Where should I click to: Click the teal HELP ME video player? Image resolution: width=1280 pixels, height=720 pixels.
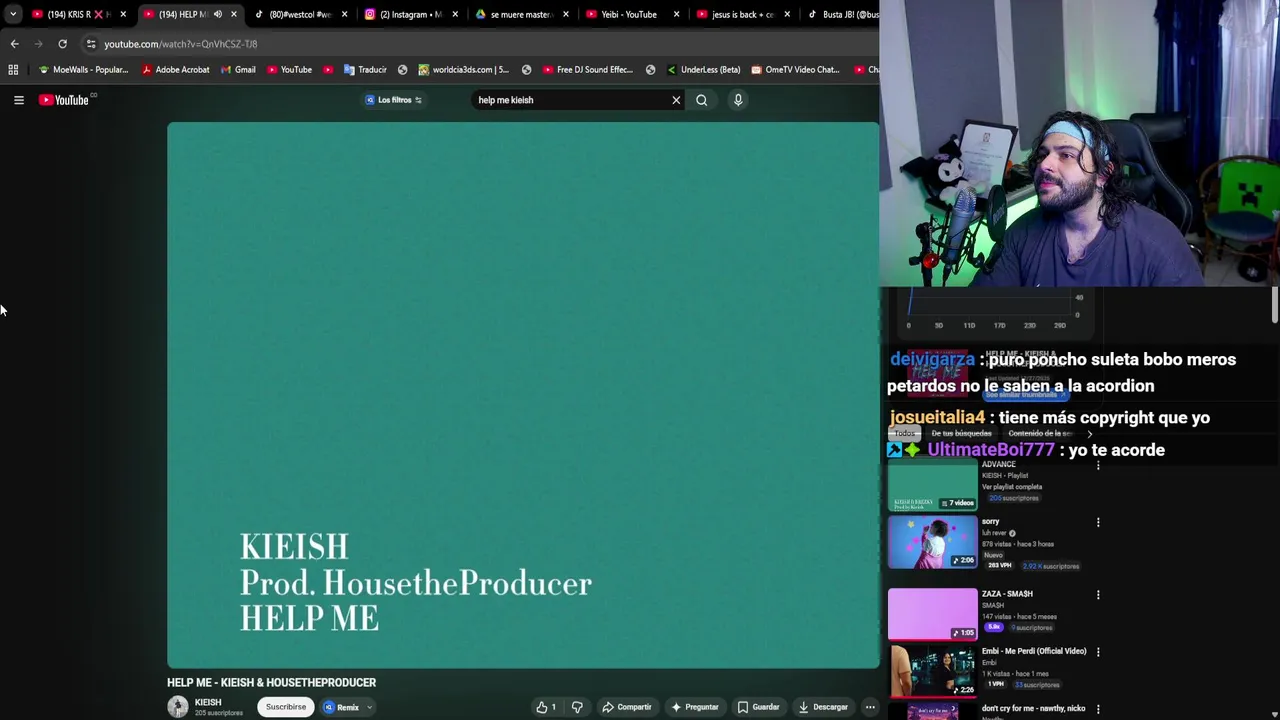[x=523, y=395]
